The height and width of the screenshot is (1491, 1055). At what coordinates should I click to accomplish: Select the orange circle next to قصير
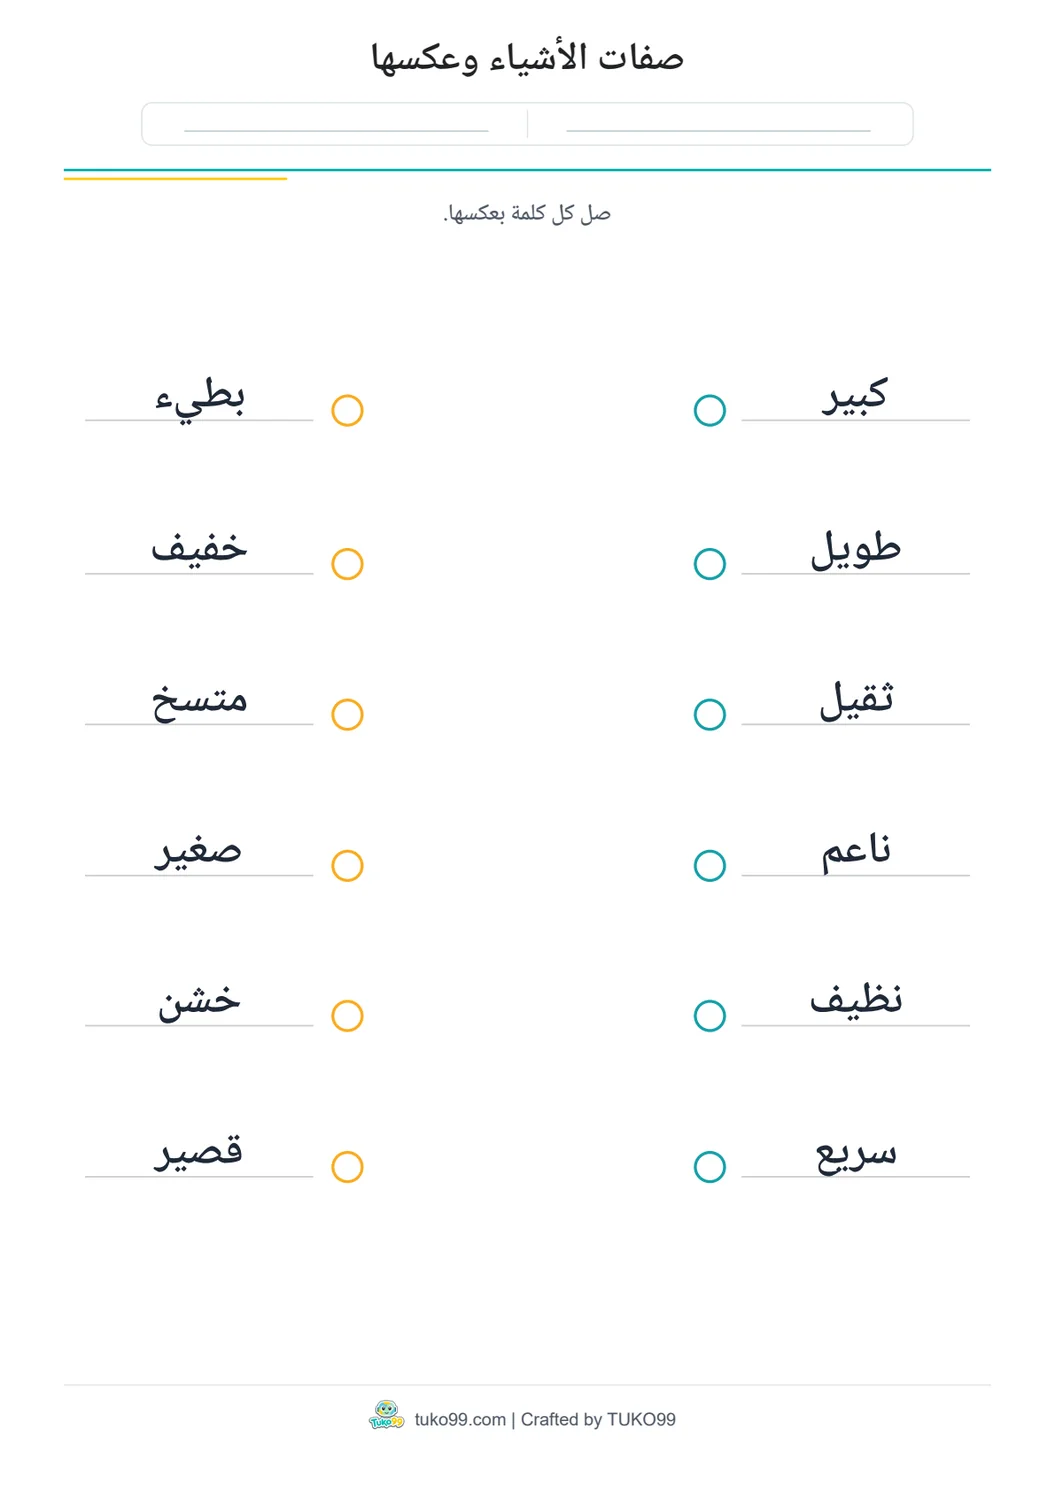coord(347,1167)
